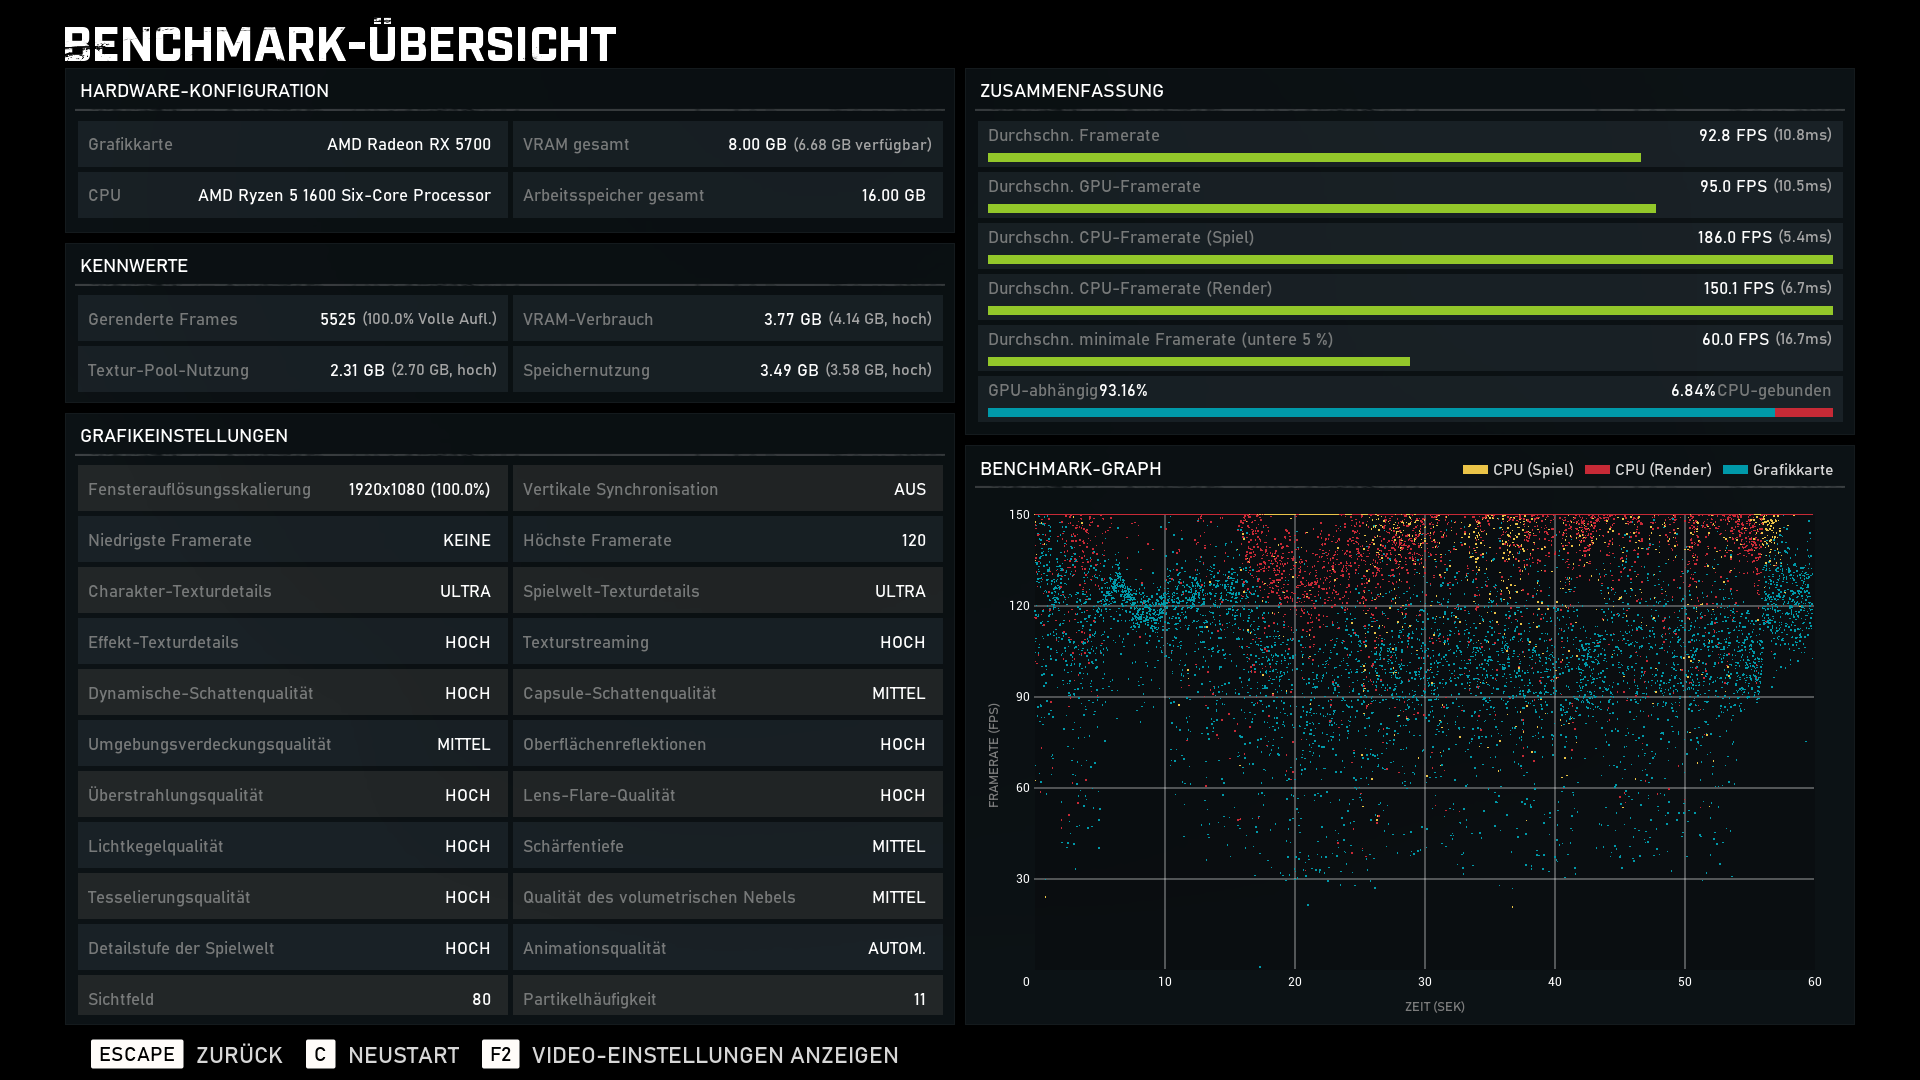
Task: Click the HARDWARE-KONFIGURATION section header
Action: coord(204,91)
